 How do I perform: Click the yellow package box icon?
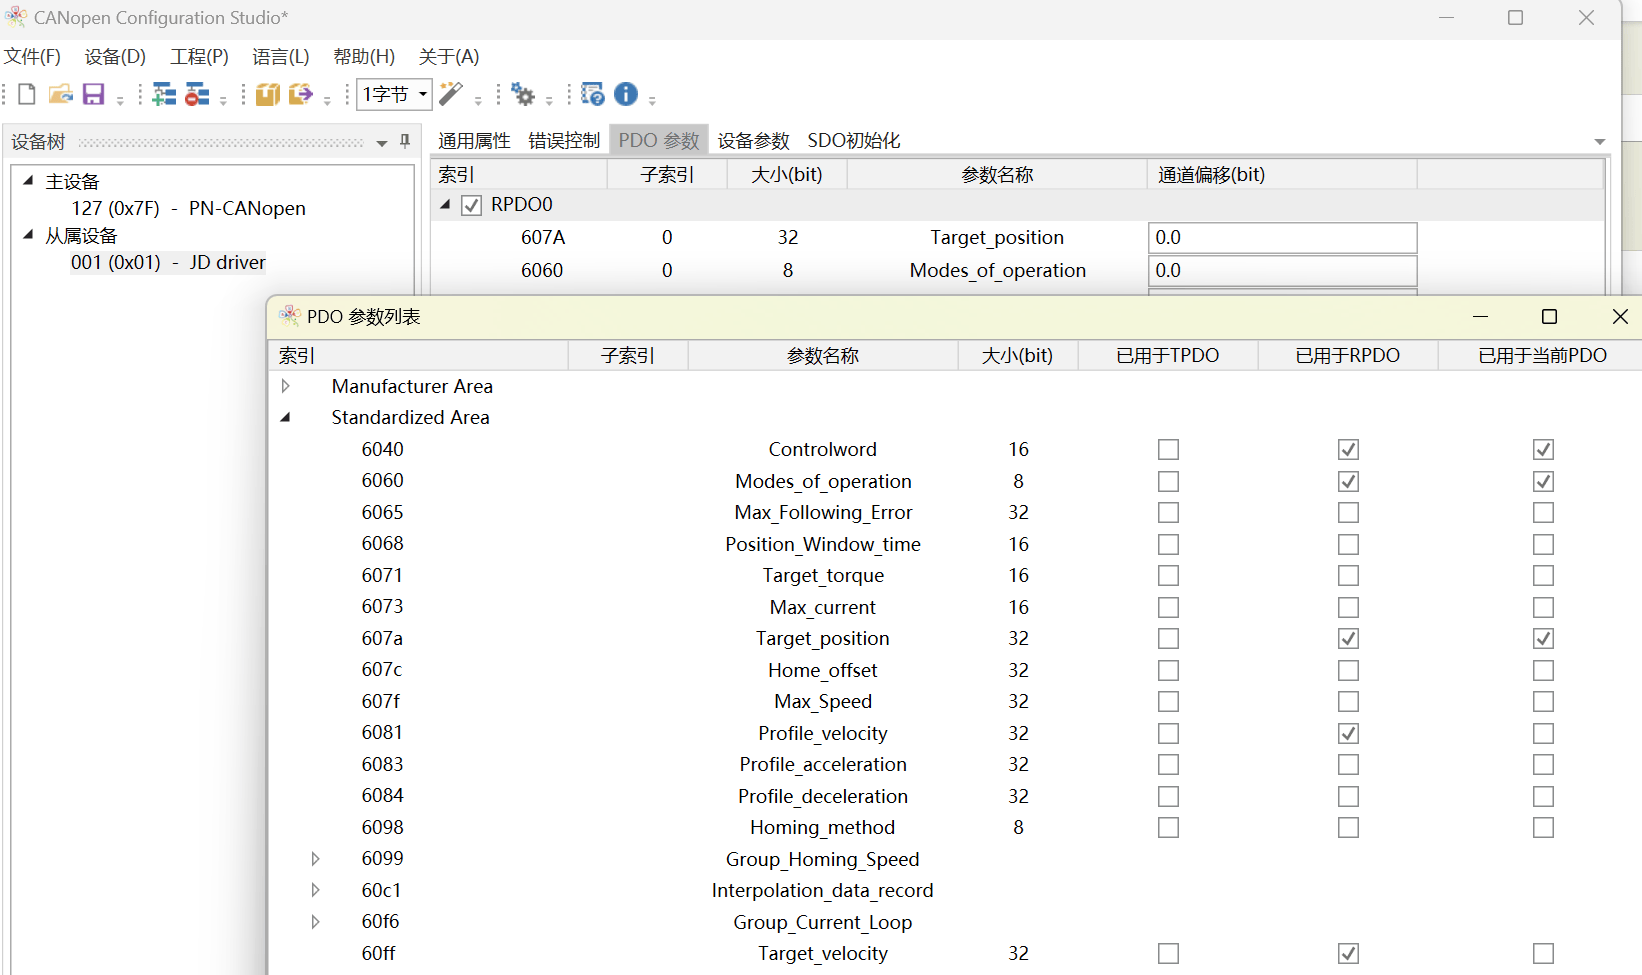[267, 94]
